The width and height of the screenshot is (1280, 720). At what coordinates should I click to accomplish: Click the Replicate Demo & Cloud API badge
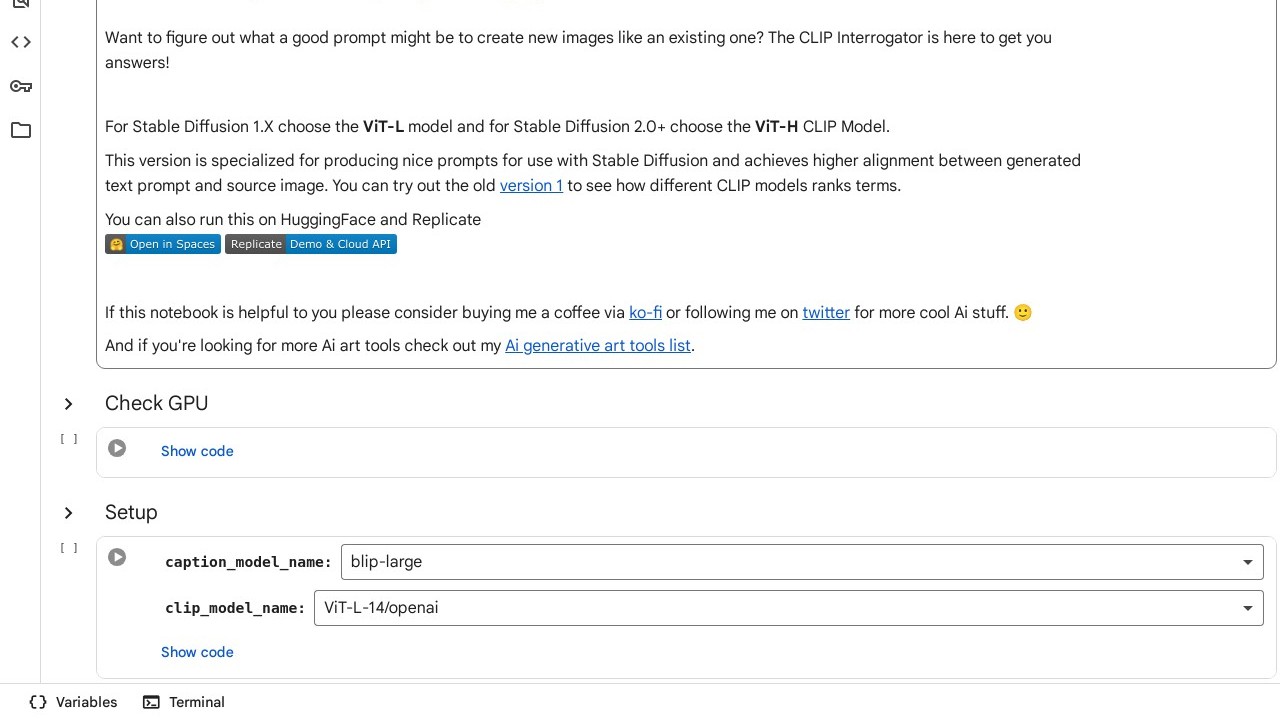[311, 244]
